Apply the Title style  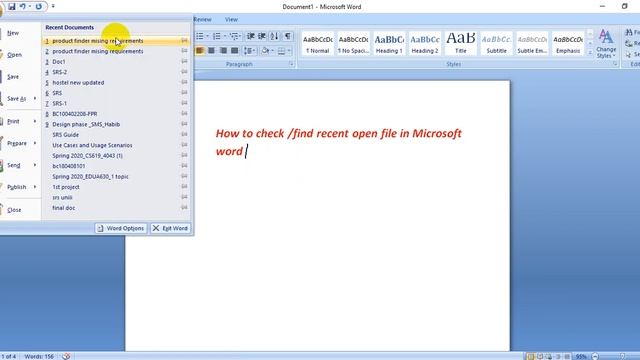460,44
